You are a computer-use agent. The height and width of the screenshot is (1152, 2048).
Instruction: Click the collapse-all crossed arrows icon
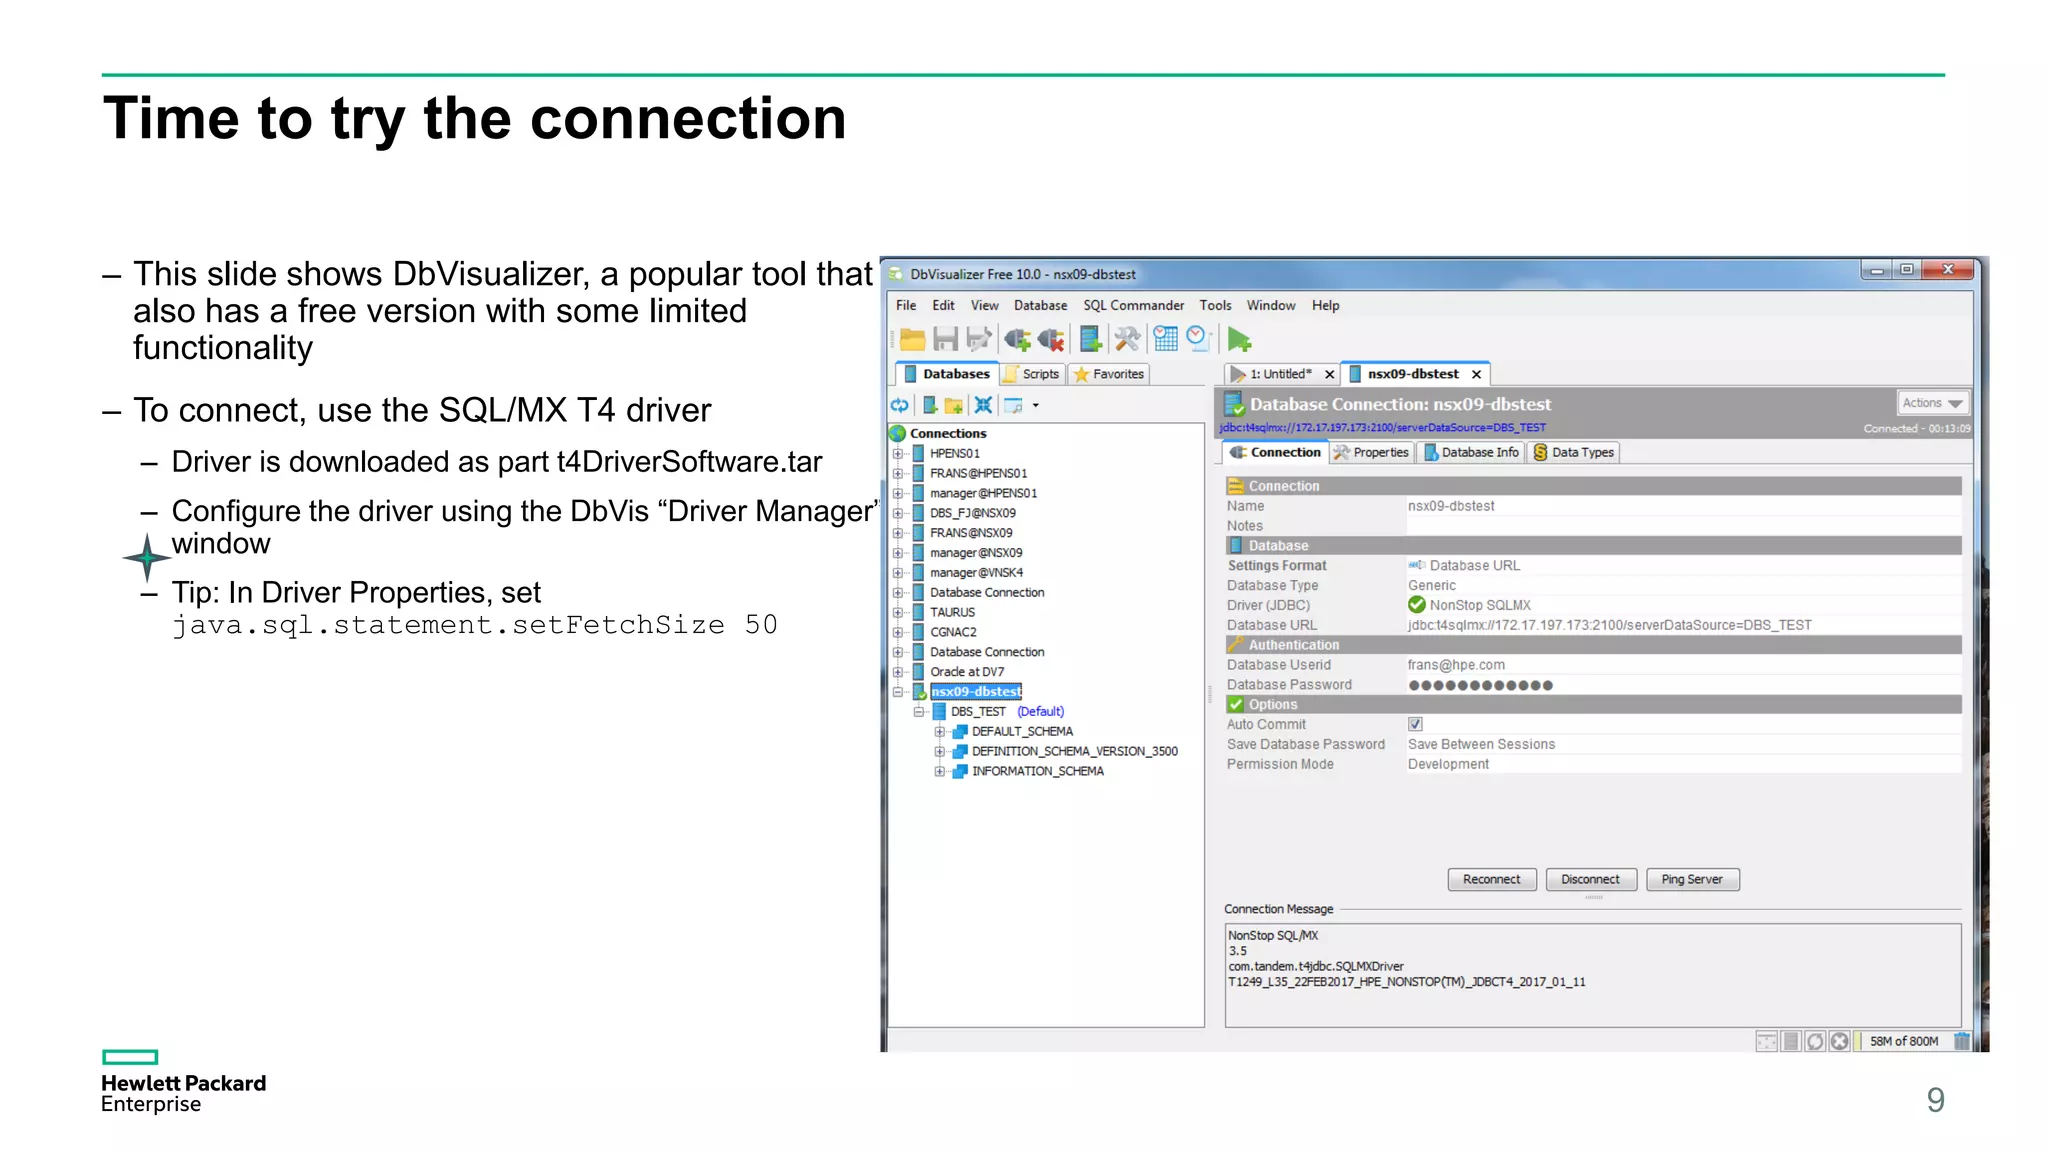983,405
